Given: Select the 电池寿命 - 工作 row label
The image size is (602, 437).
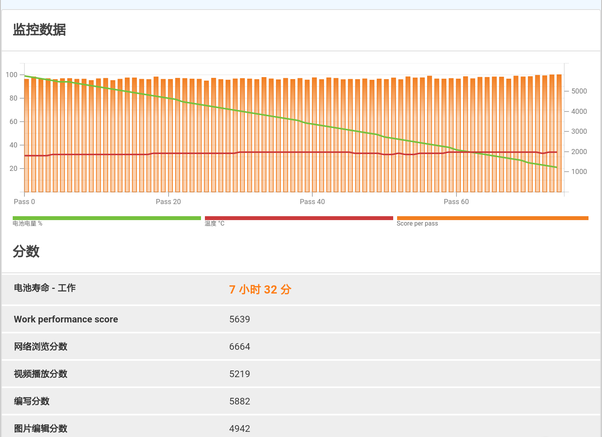Looking at the screenshot, I should [x=44, y=288].
